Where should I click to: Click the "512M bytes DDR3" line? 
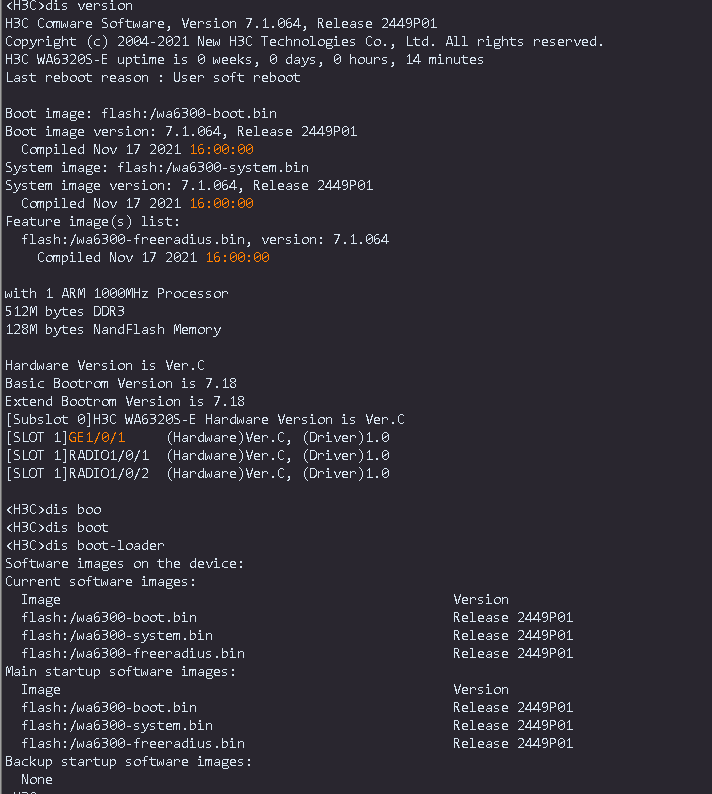65,312
